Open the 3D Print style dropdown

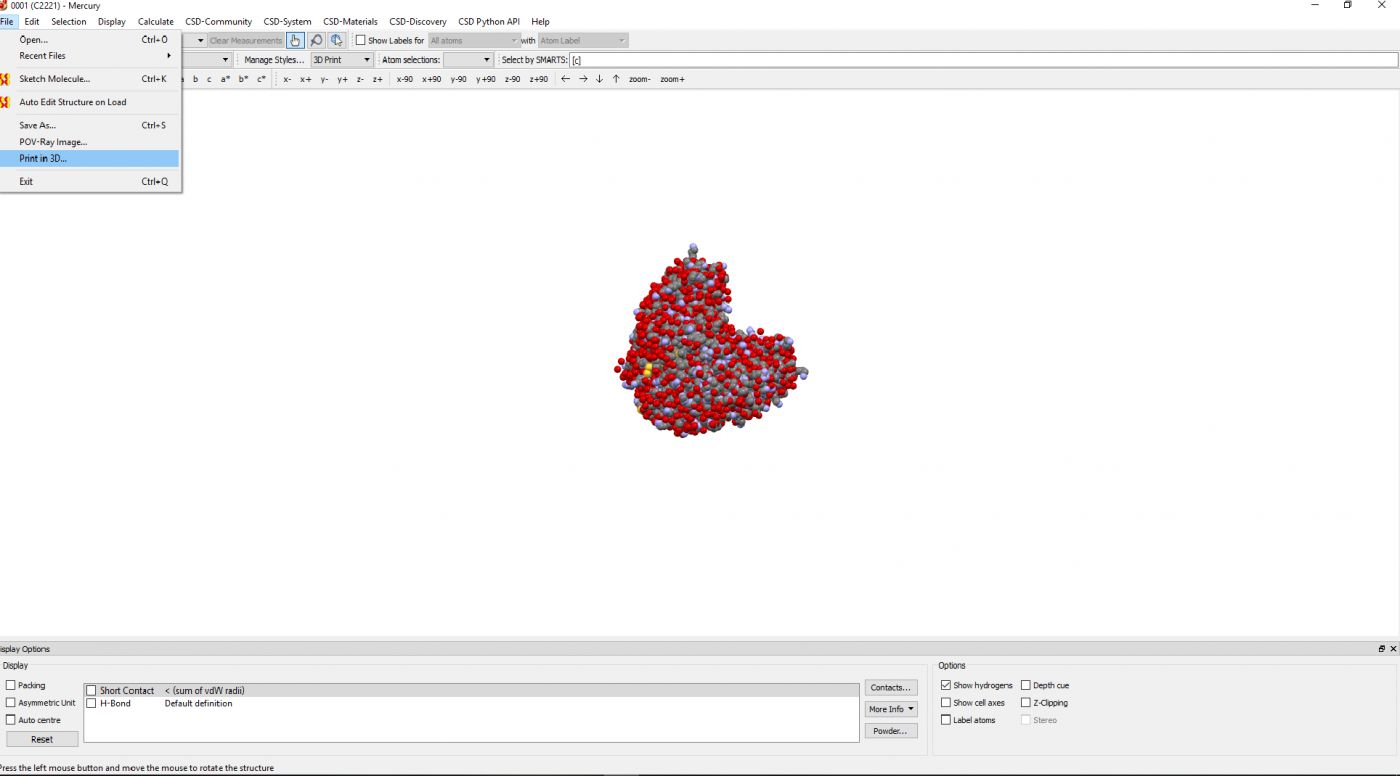341,60
